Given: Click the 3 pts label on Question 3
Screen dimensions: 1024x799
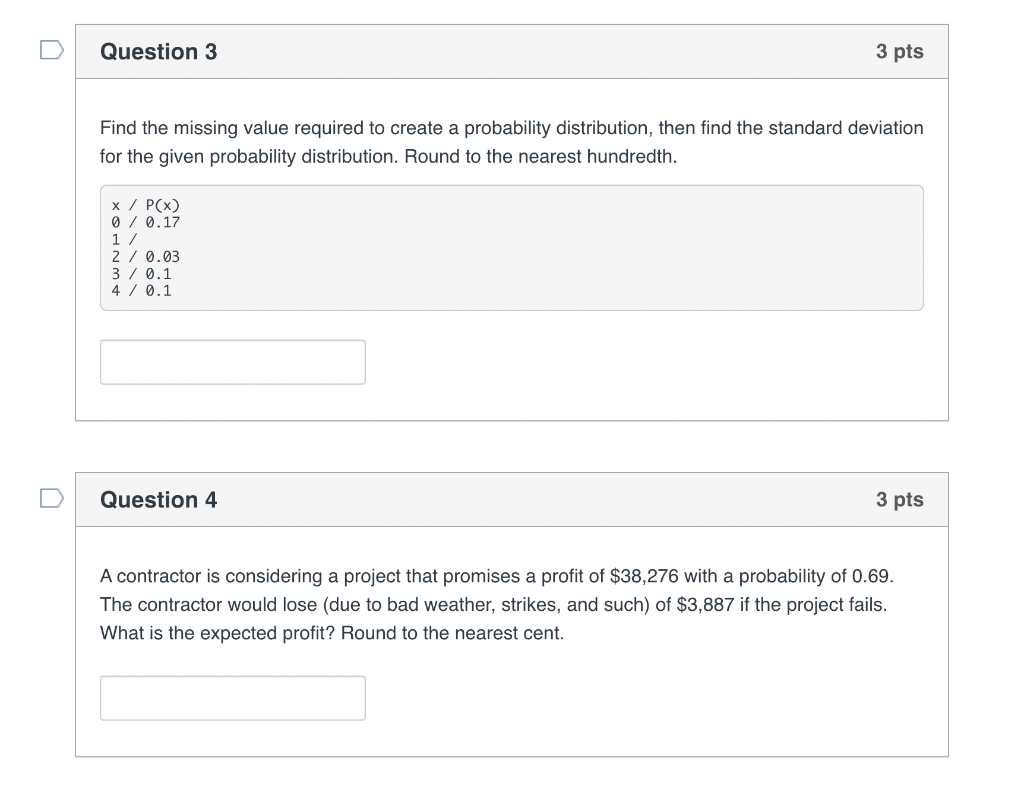Looking at the screenshot, I should 902,51.
